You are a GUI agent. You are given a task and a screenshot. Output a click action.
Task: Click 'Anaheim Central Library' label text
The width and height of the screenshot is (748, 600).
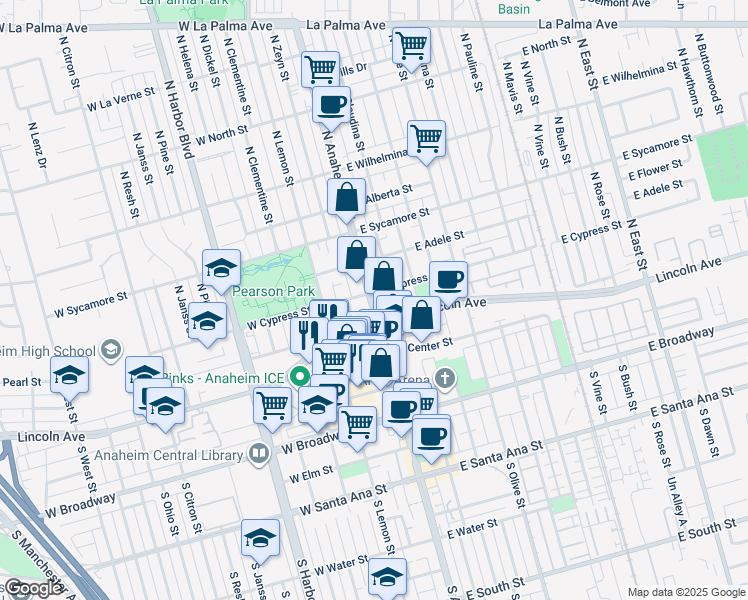[168, 455]
